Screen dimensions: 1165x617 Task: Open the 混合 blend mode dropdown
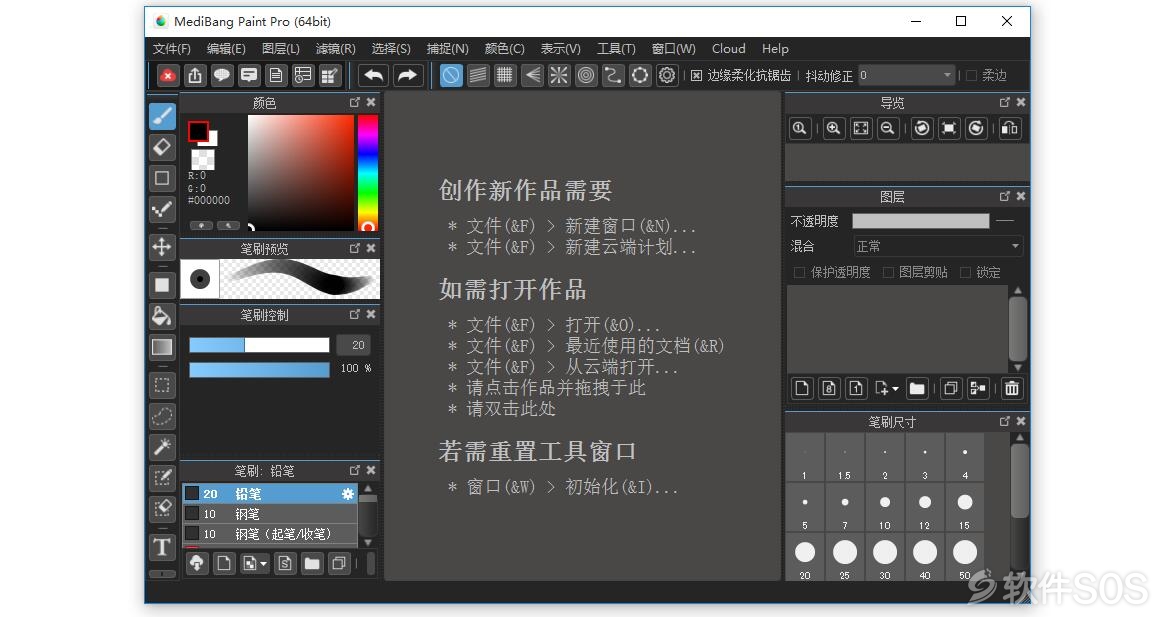coord(938,246)
